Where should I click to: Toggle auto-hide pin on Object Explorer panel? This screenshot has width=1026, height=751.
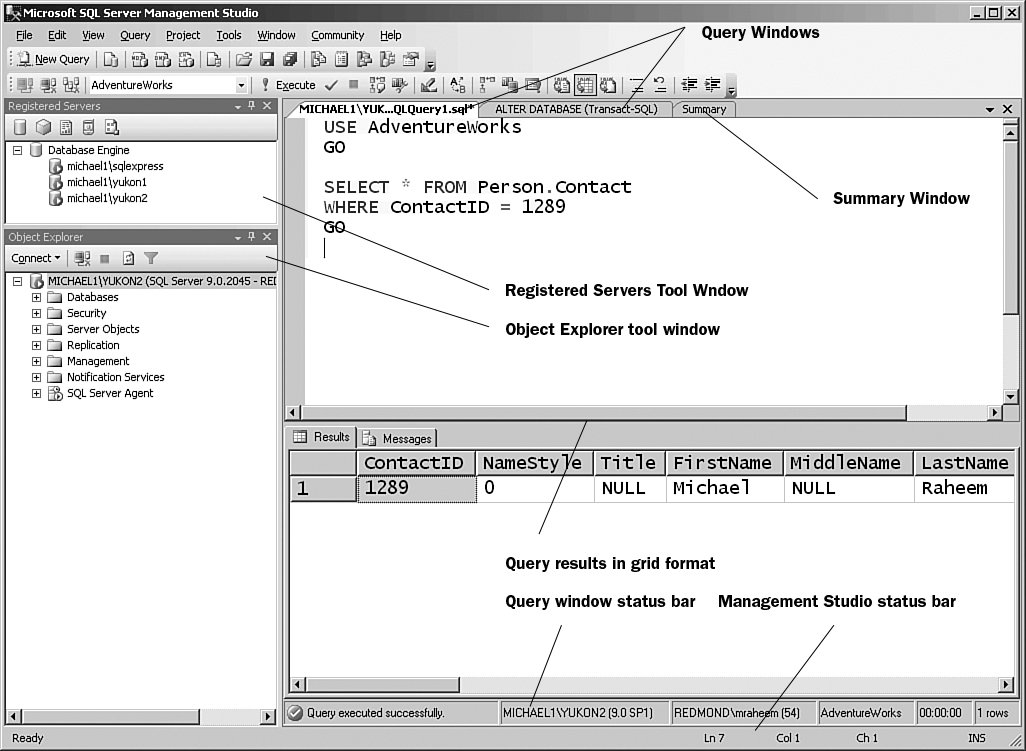(x=251, y=237)
